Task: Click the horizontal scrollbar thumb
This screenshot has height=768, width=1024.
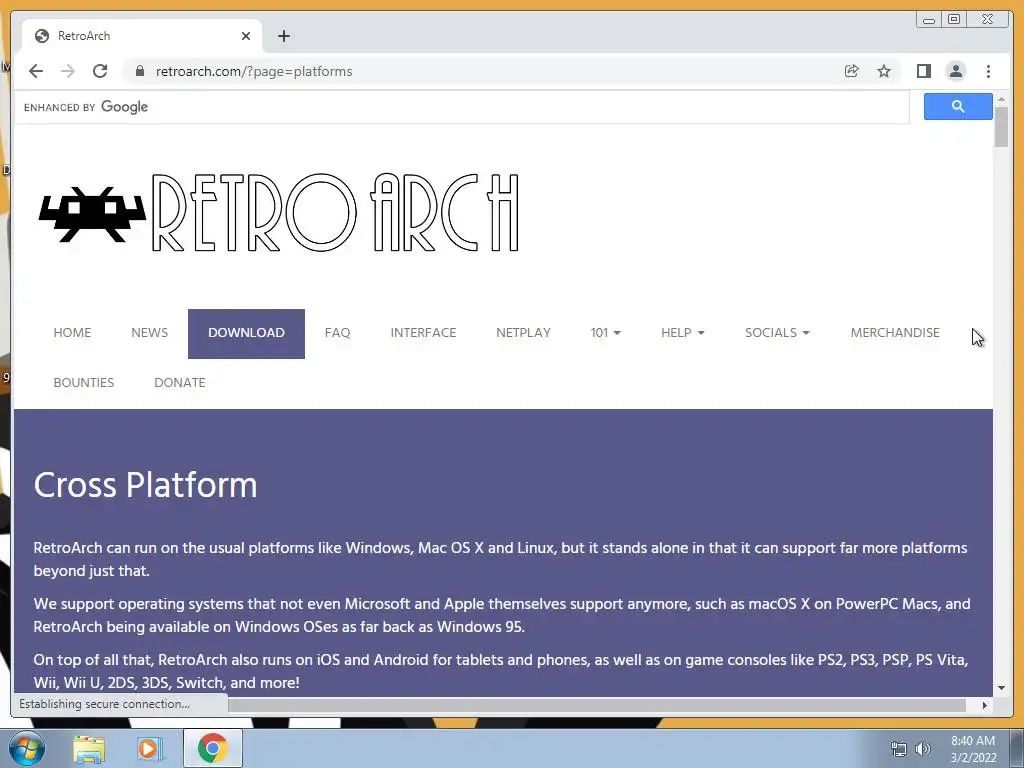Action: coord(597,705)
